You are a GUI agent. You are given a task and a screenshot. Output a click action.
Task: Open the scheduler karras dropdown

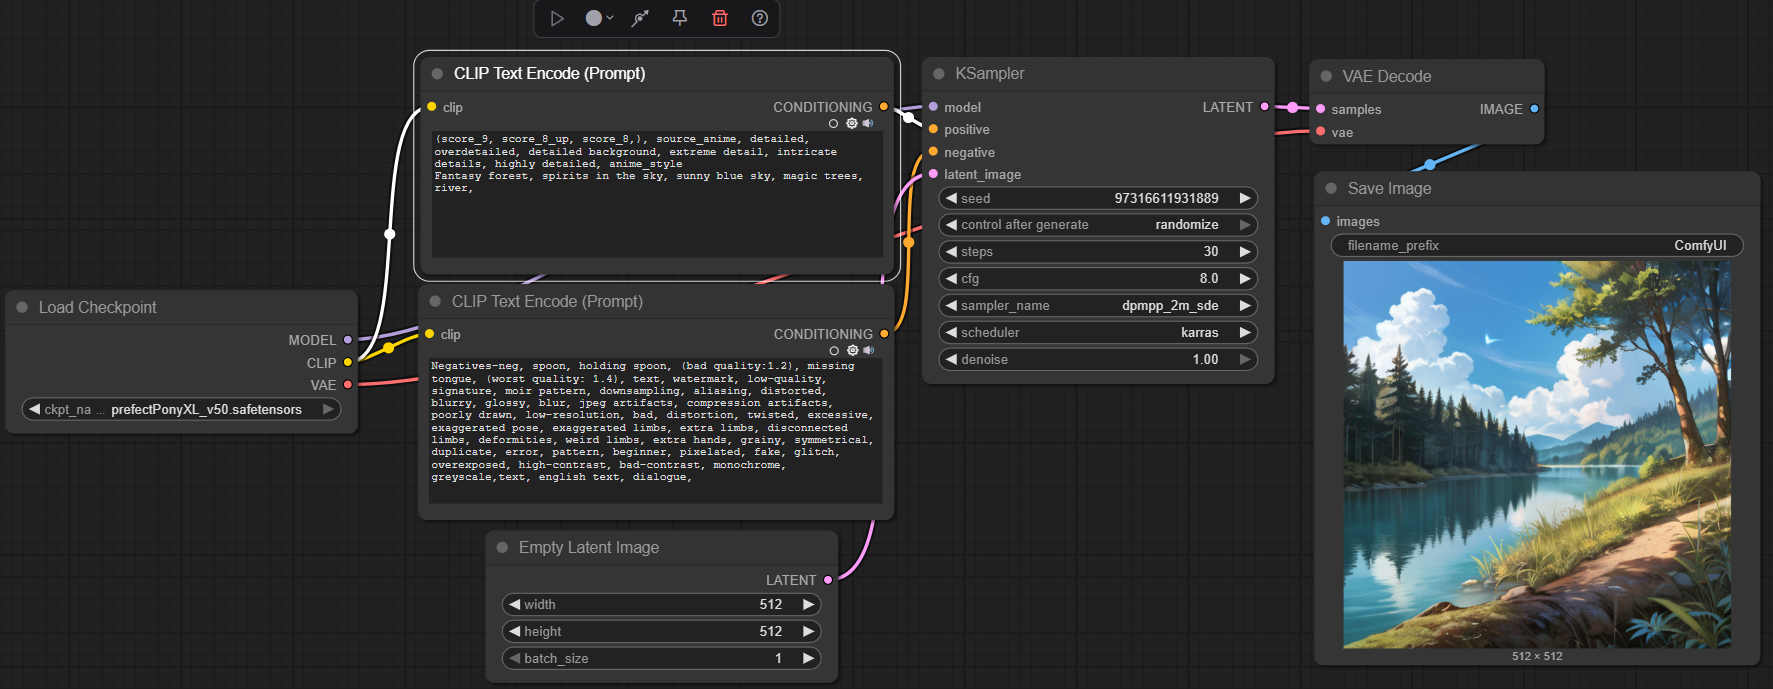1097,333
